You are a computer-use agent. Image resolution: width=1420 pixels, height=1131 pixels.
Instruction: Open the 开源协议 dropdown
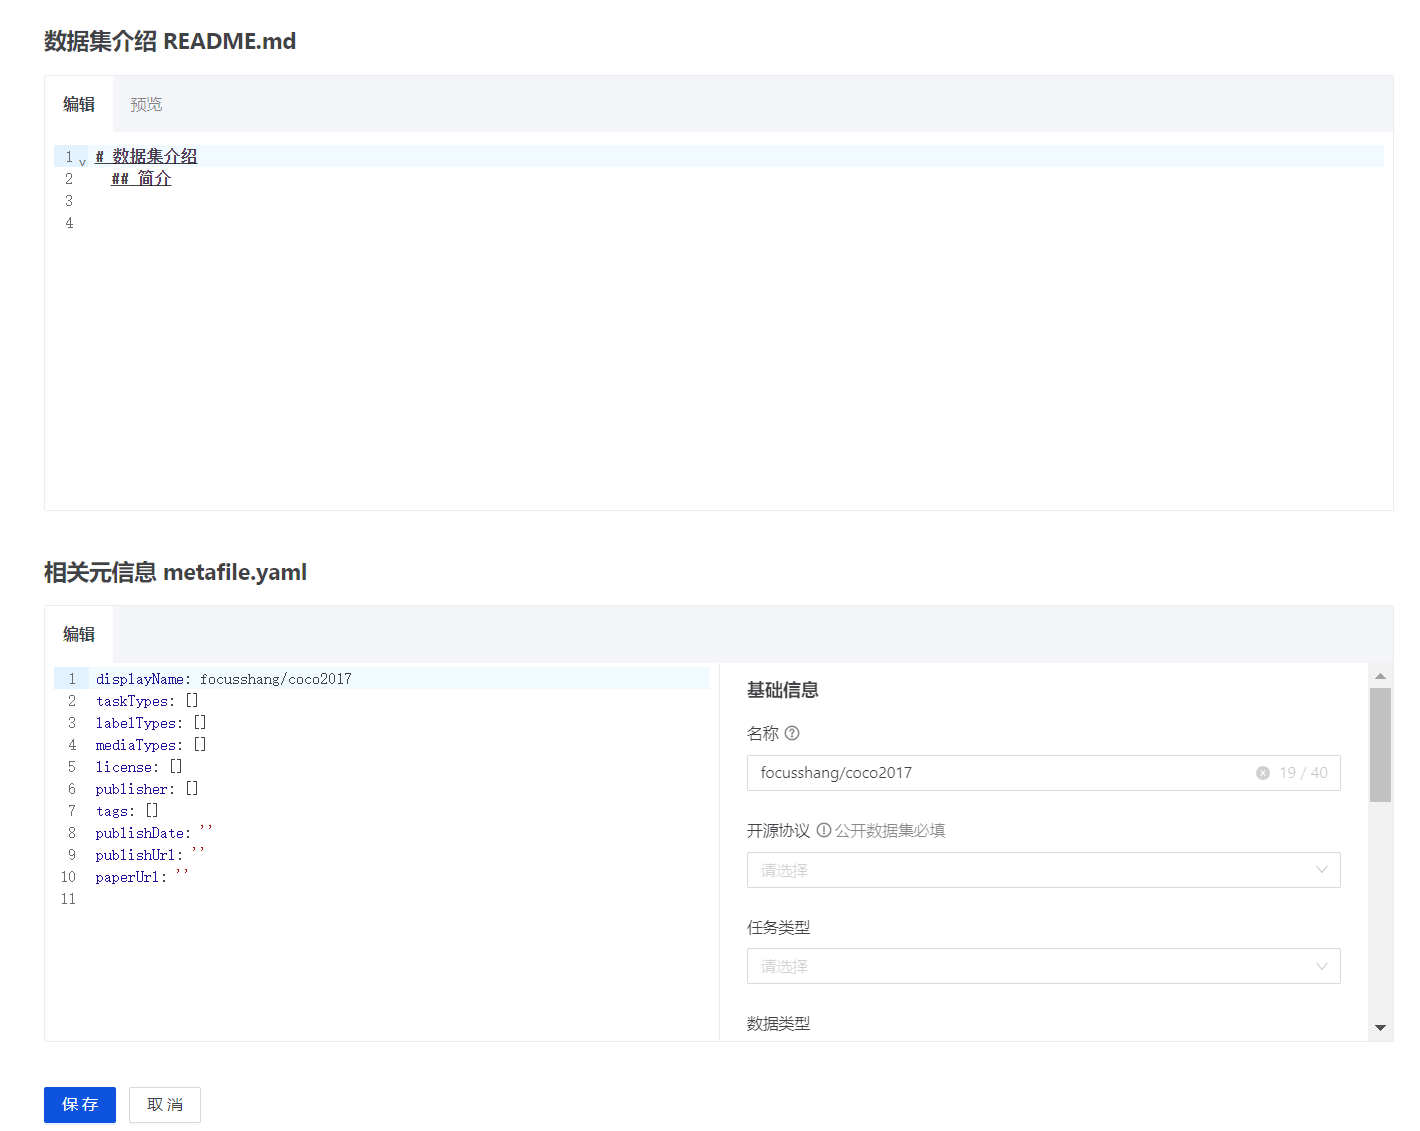point(1043,870)
